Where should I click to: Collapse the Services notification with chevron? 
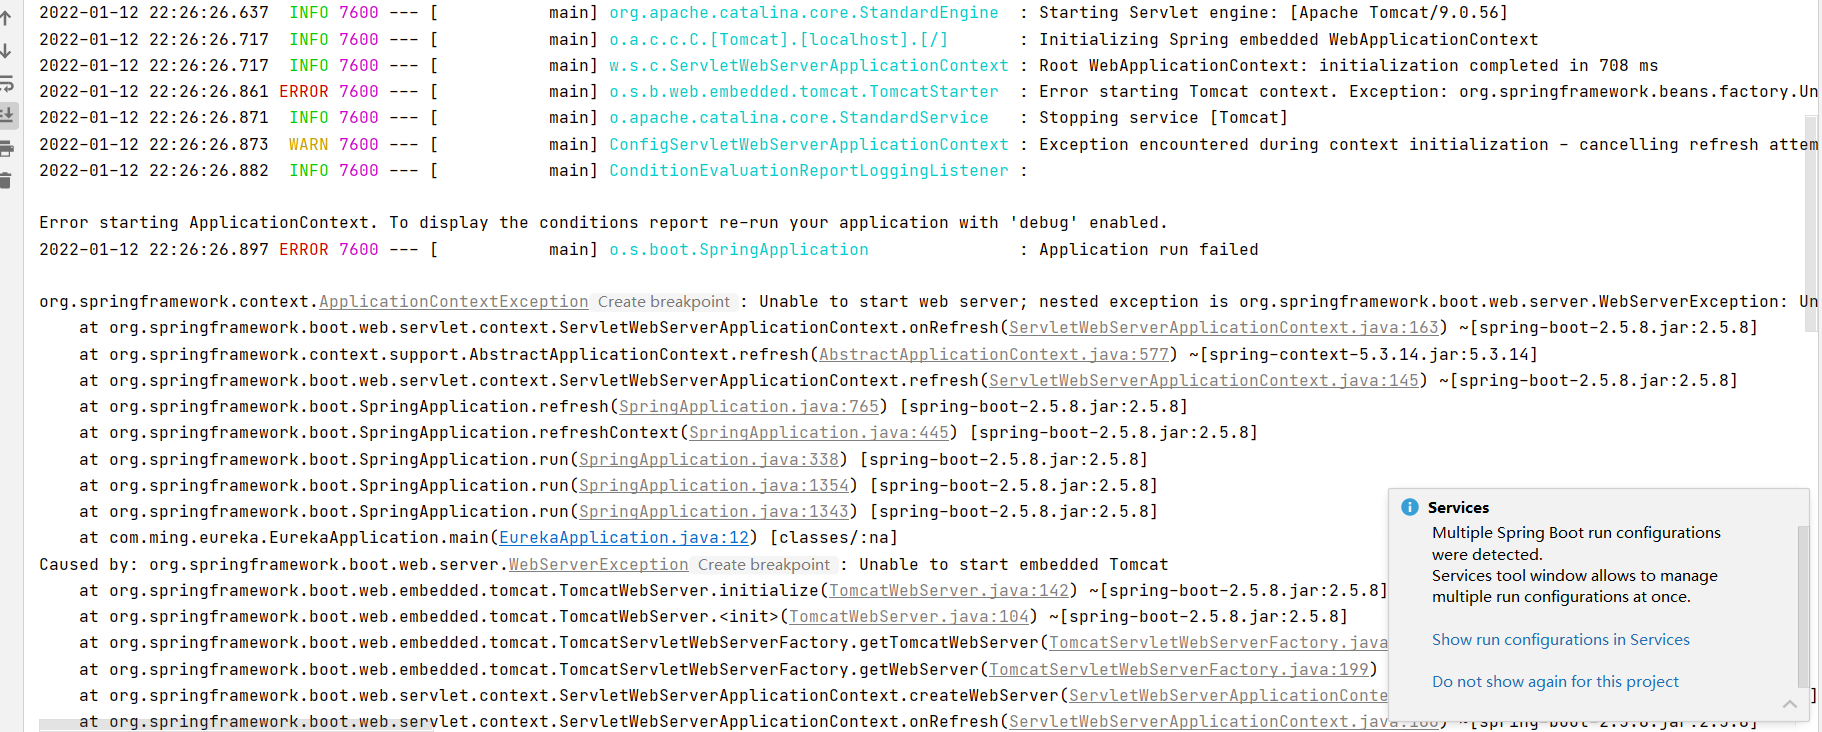(1790, 704)
